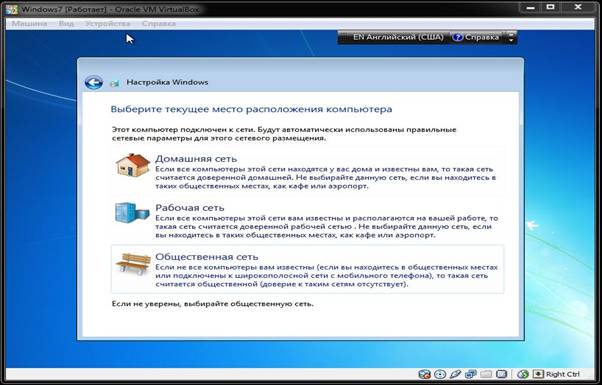Open the Справка menu in VirtualBox
Viewport: 602px width, 385px height.
pyautogui.click(x=159, y=24)
